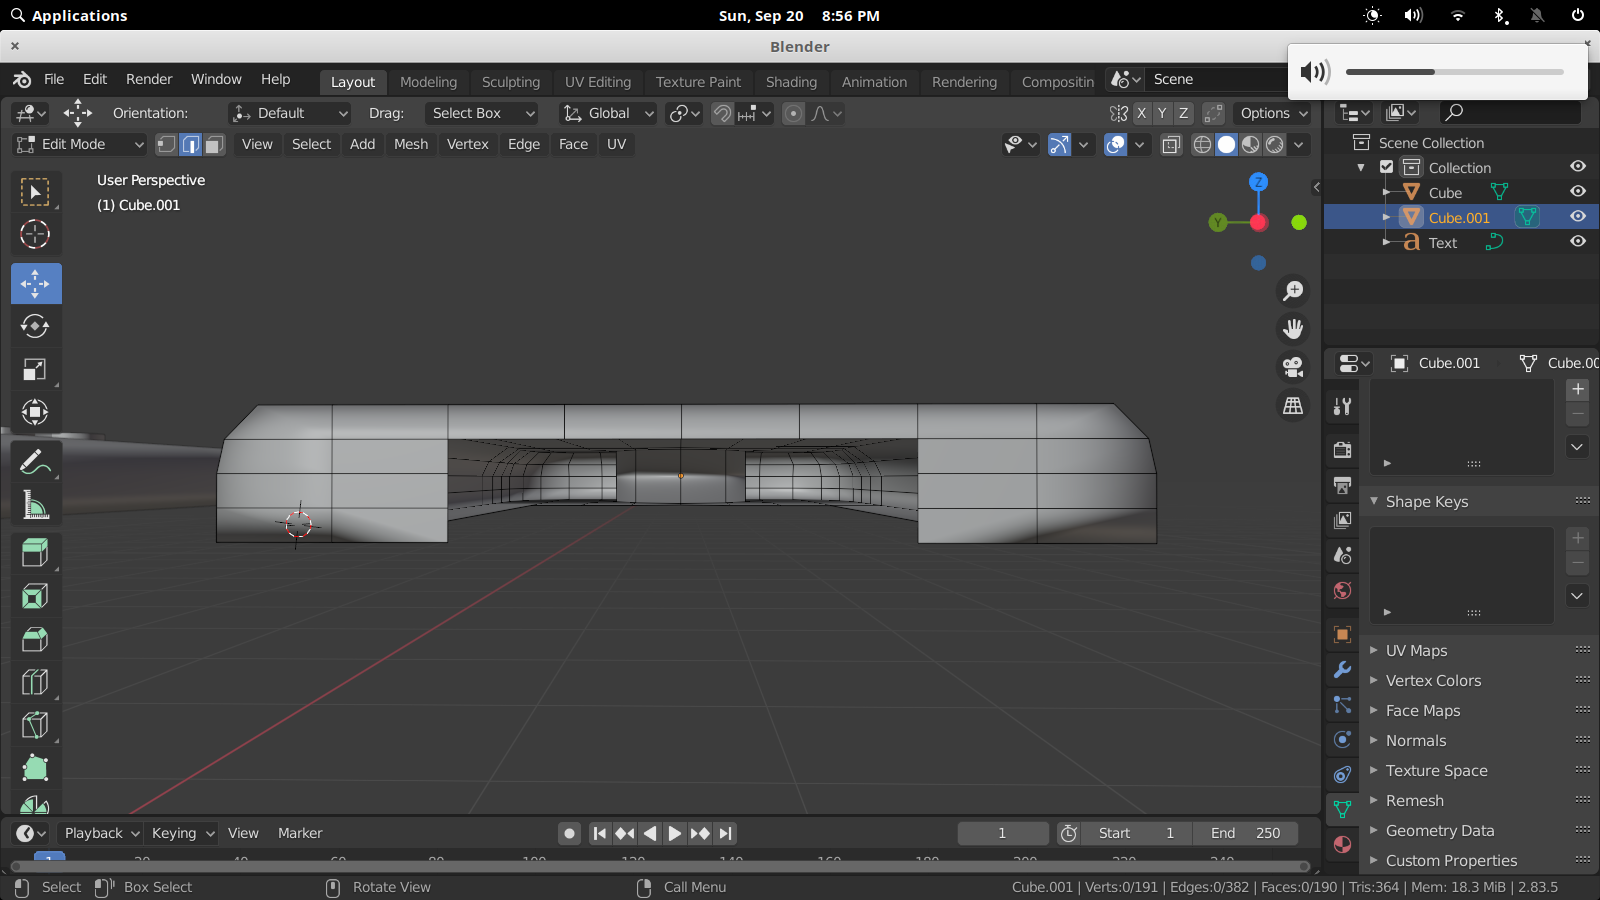Activate the 3D Cursor tool
Image resolution: width=1600 pixels, height=900 pixels.
35,234
